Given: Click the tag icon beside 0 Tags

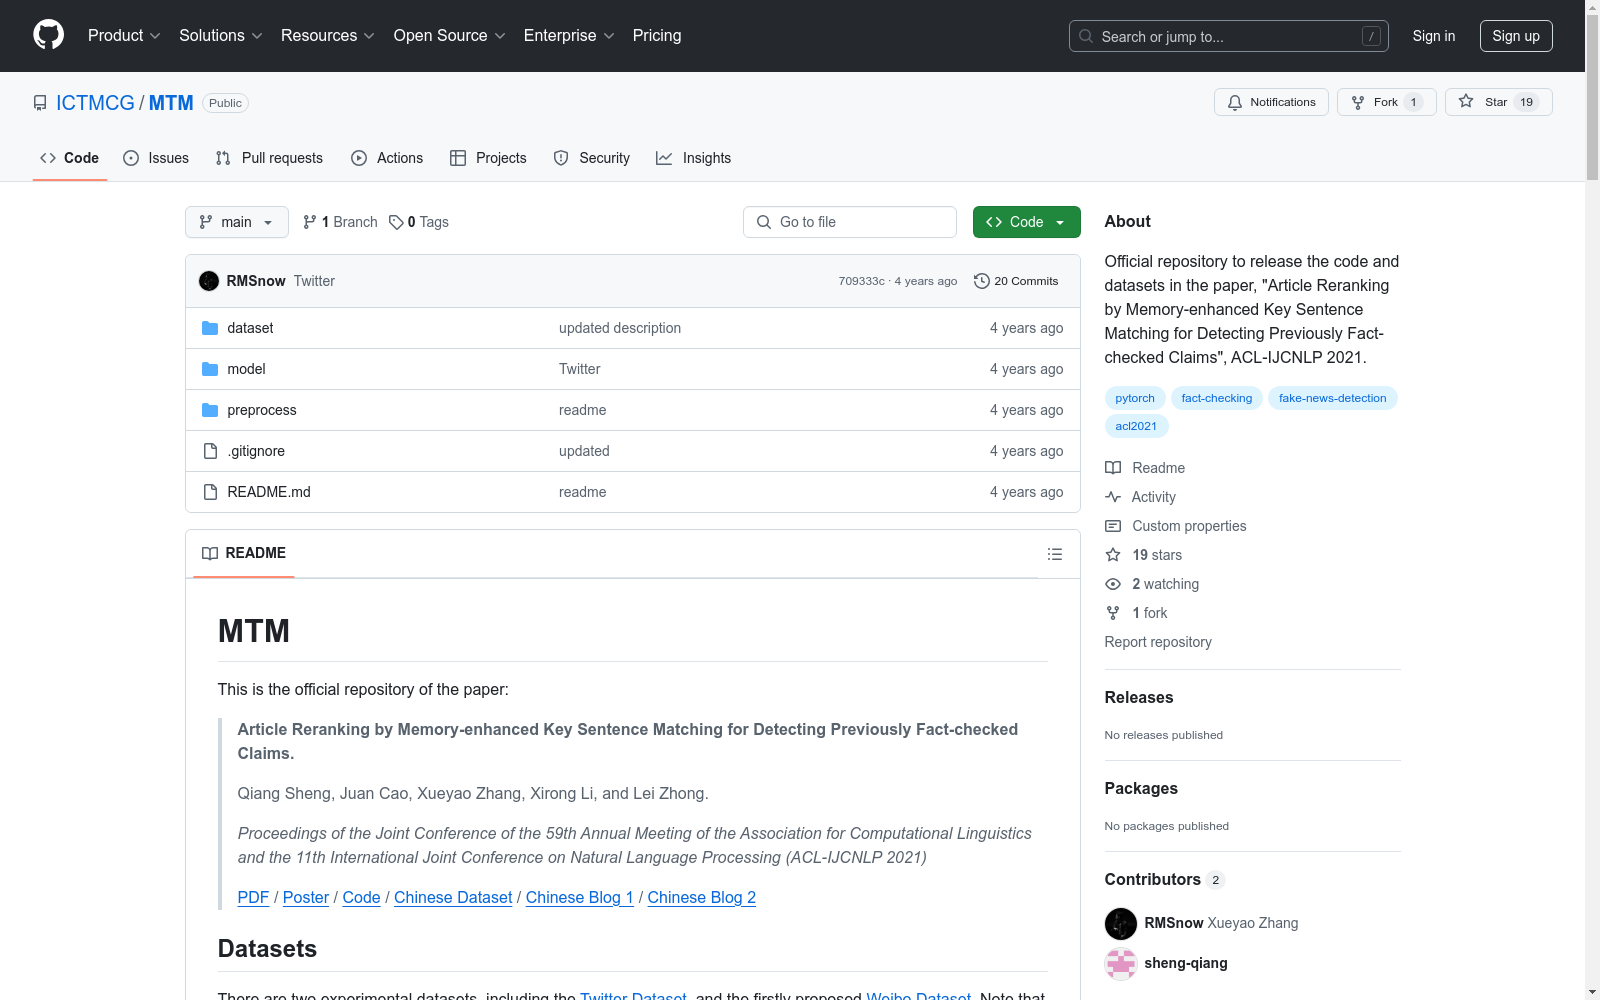Looking at the screenshot, I should coord(396,222).
